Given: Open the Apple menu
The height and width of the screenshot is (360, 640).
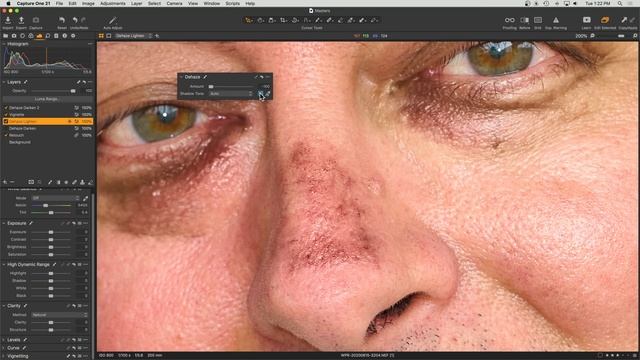Looking at the screenshot, I should click(x=8, y=3).
